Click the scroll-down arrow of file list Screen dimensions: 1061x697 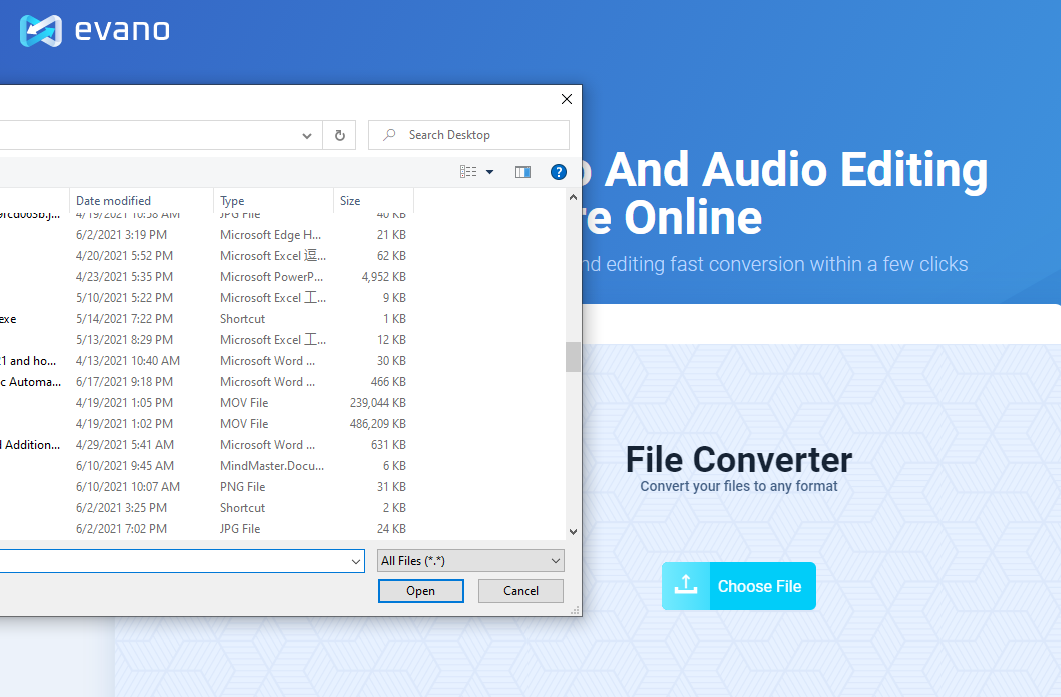[573, 532]
